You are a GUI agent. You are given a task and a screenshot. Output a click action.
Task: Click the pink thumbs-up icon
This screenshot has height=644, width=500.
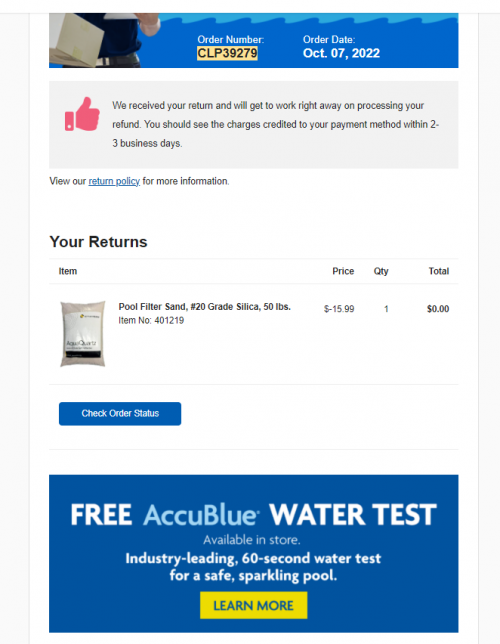tap(82, 114)
